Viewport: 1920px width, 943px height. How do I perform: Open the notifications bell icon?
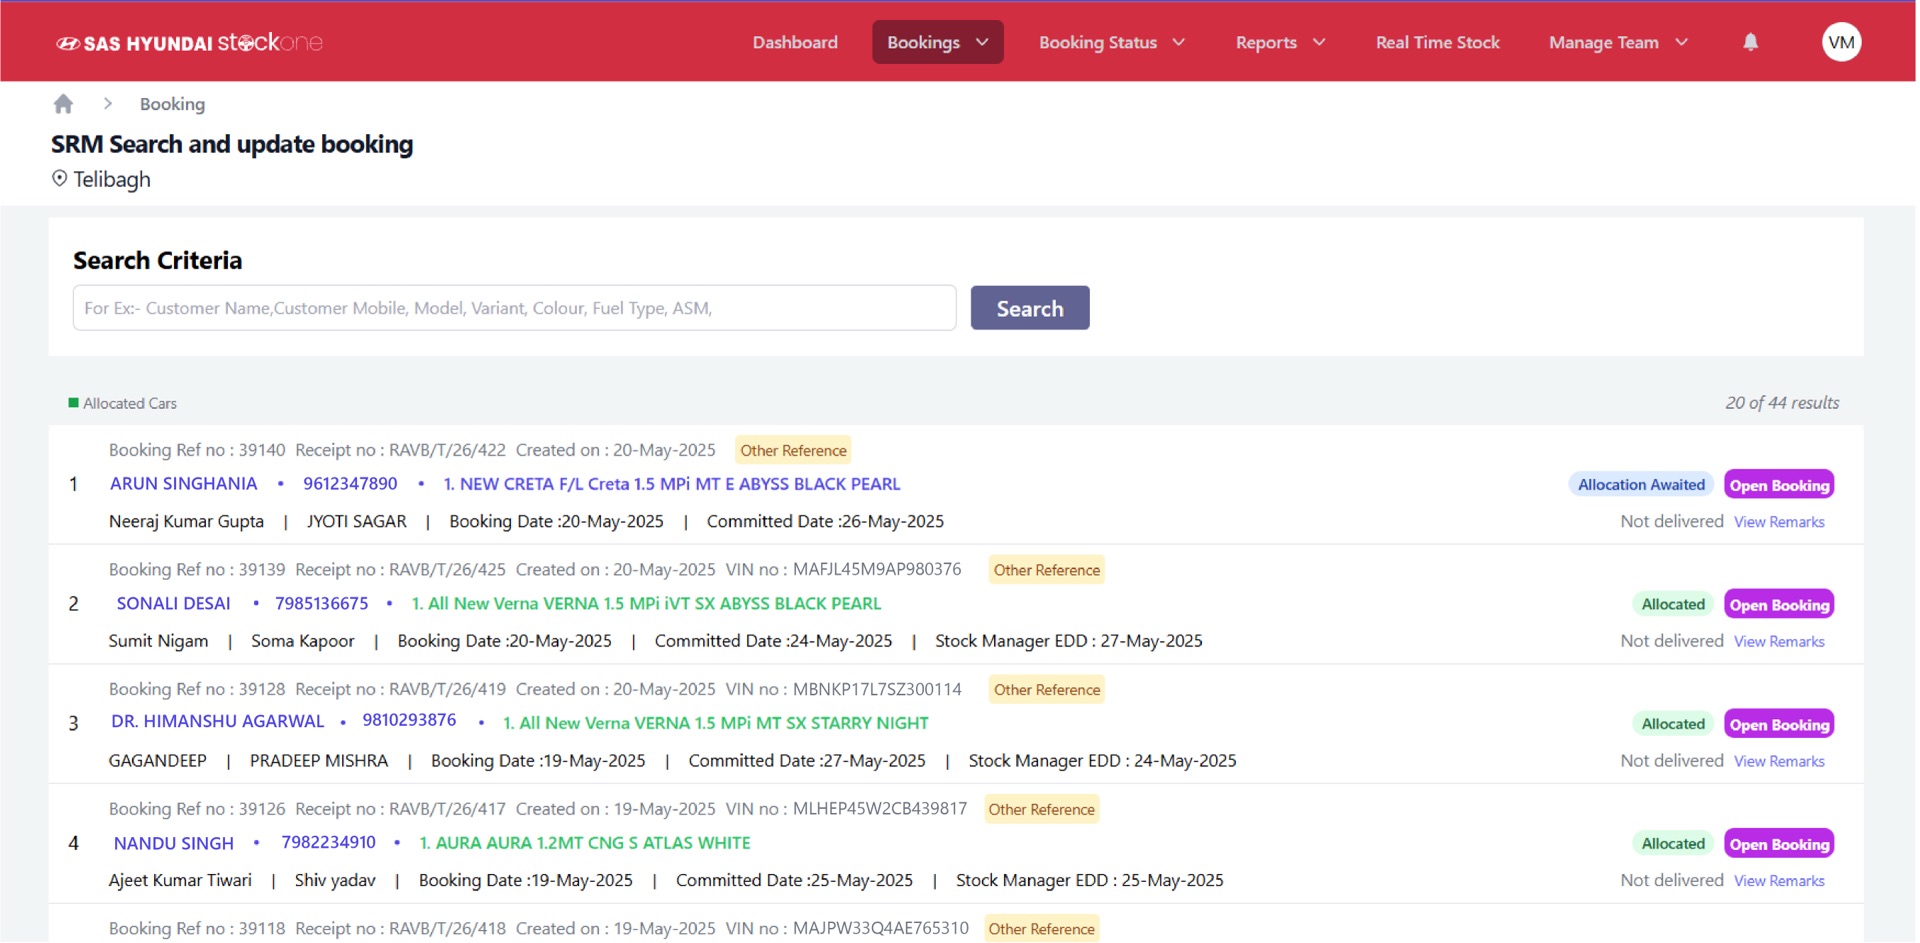[1750, 42]
